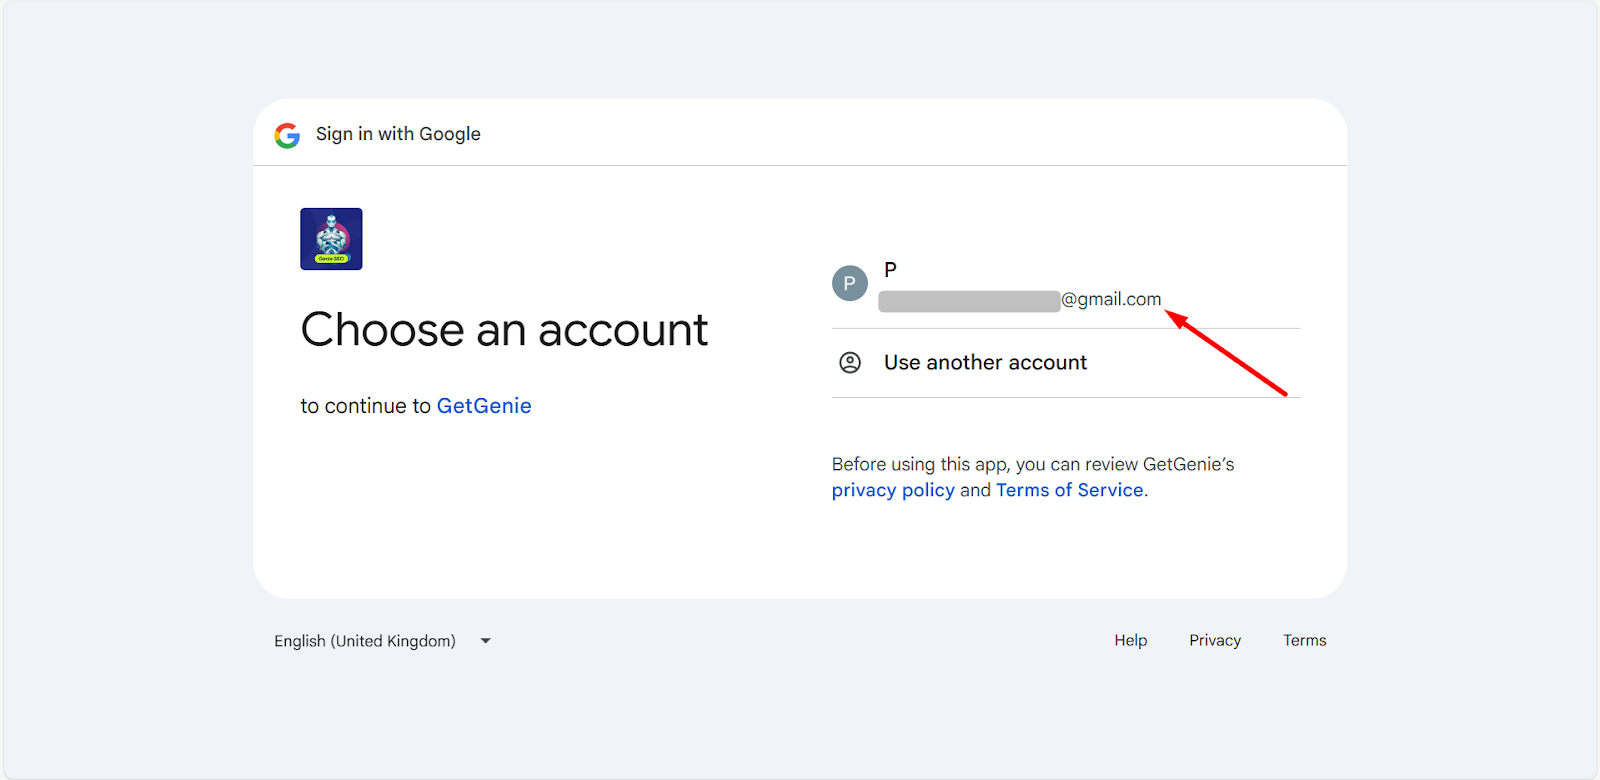Open the privacy policy link
The width and height of the screenshot is (1600, 780).
click(893, 490)
